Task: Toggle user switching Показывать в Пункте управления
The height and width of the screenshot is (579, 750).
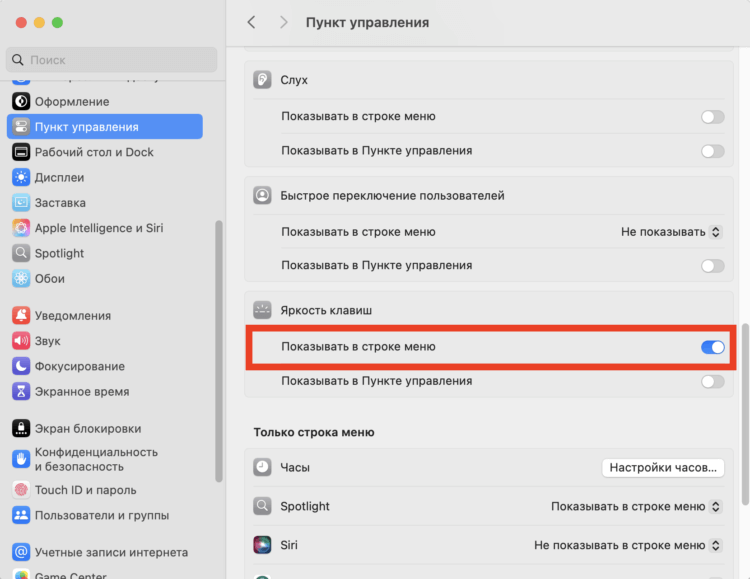Action: 713,266
